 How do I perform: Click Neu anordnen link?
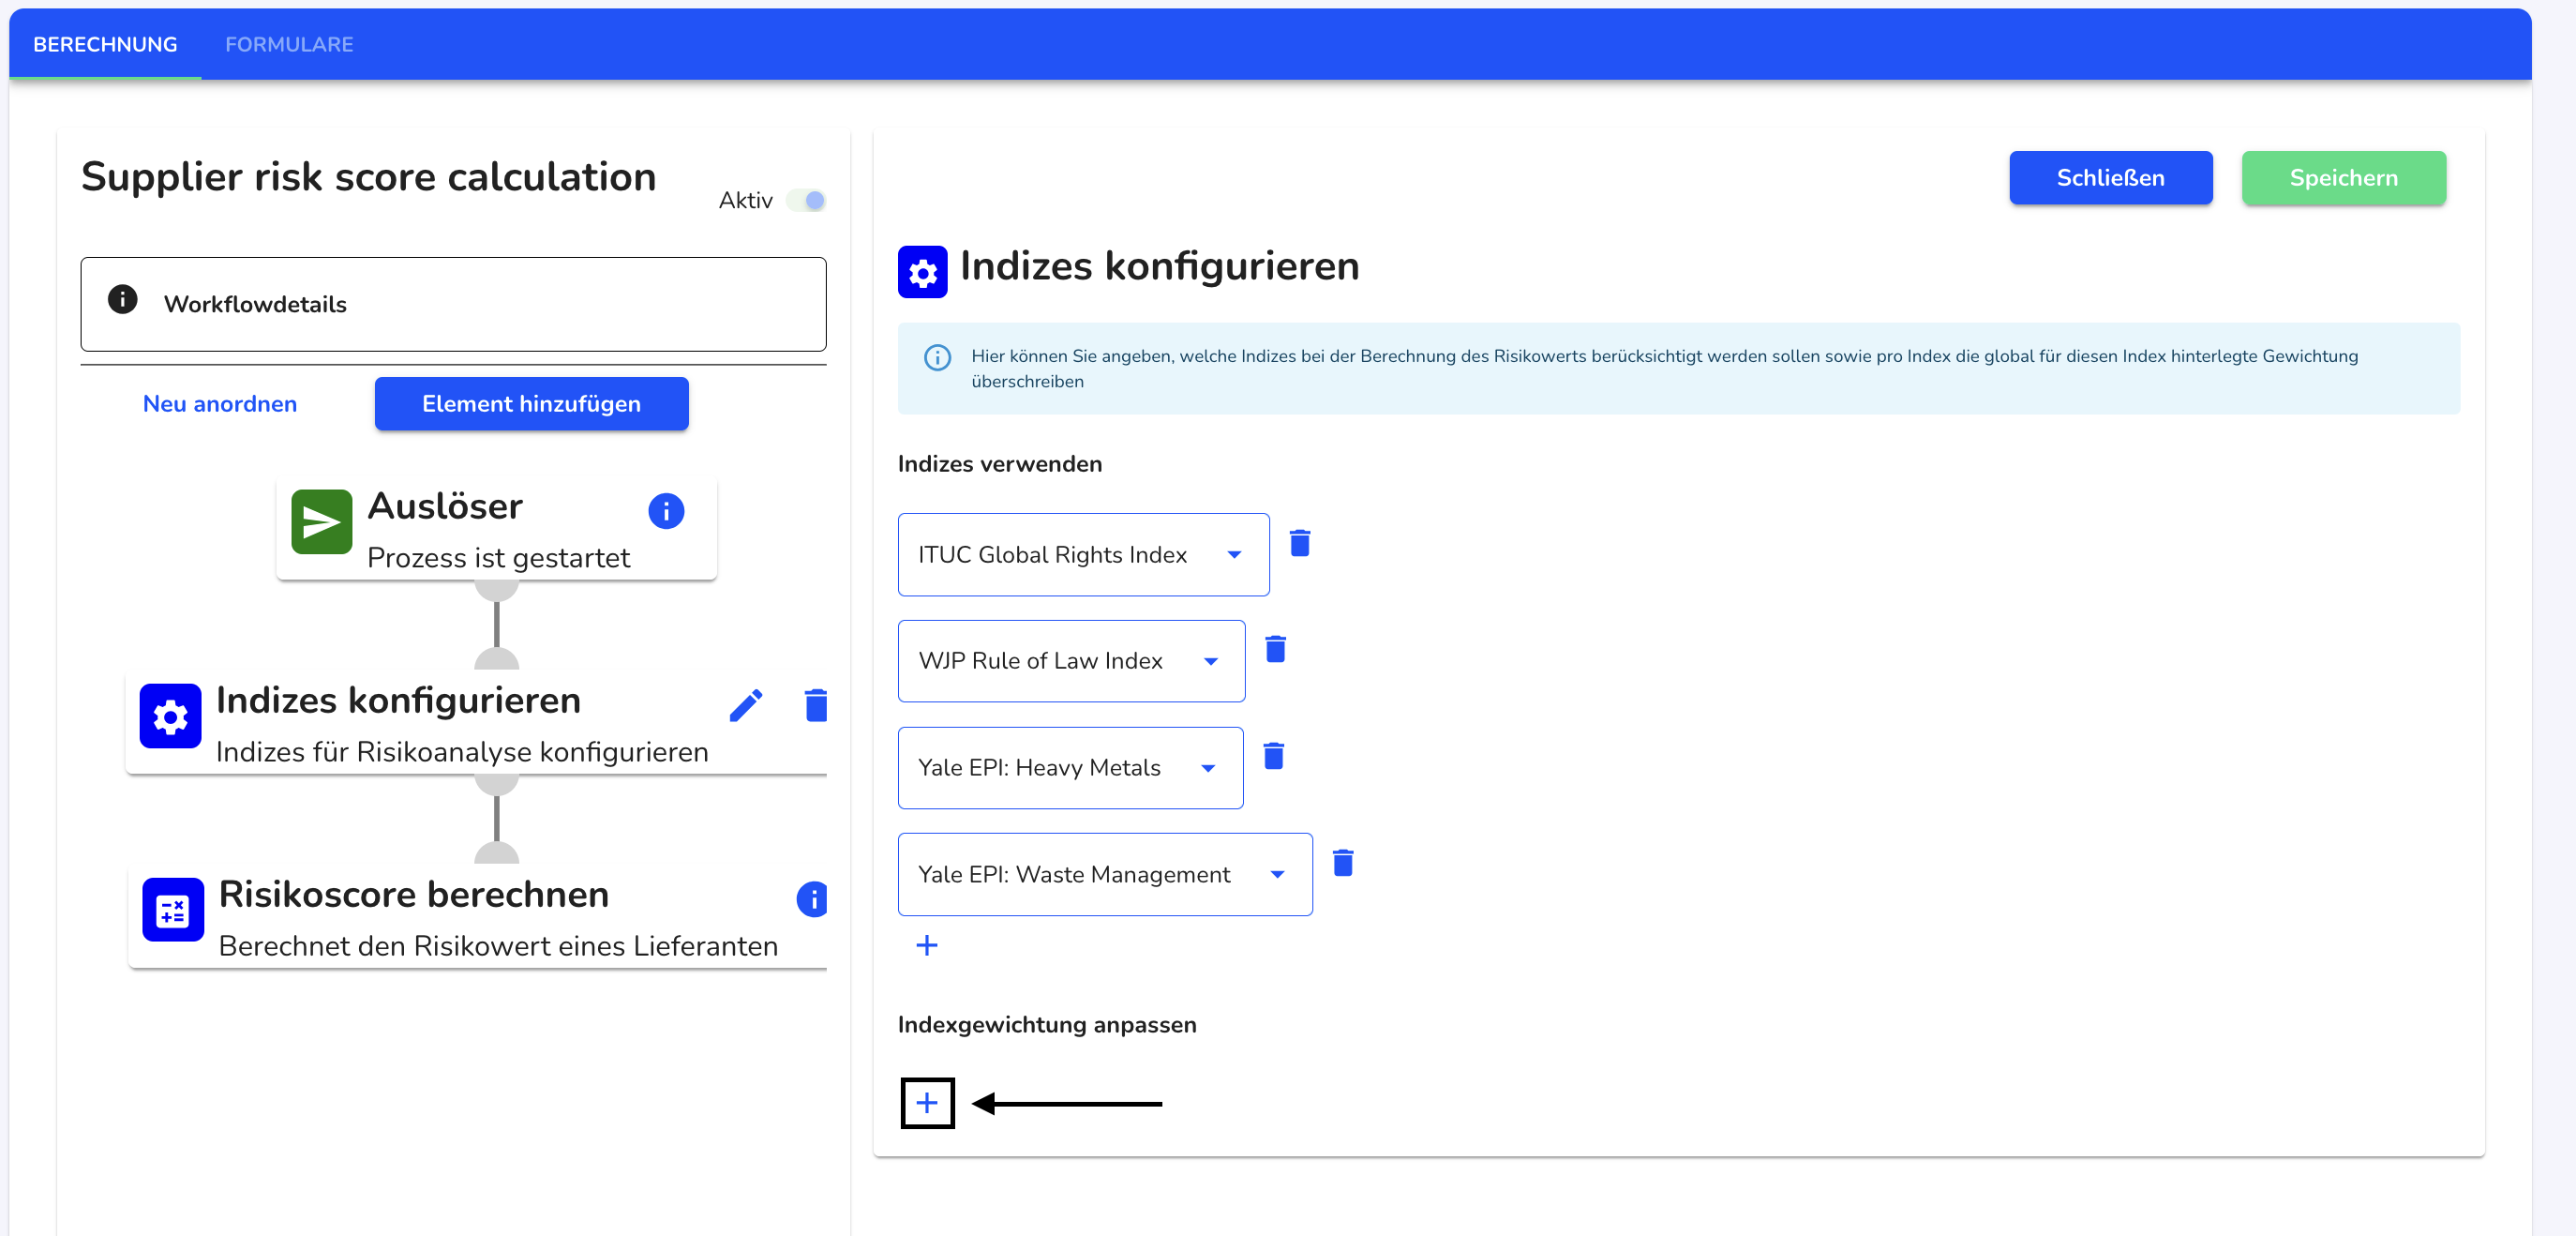click(220, 404)
